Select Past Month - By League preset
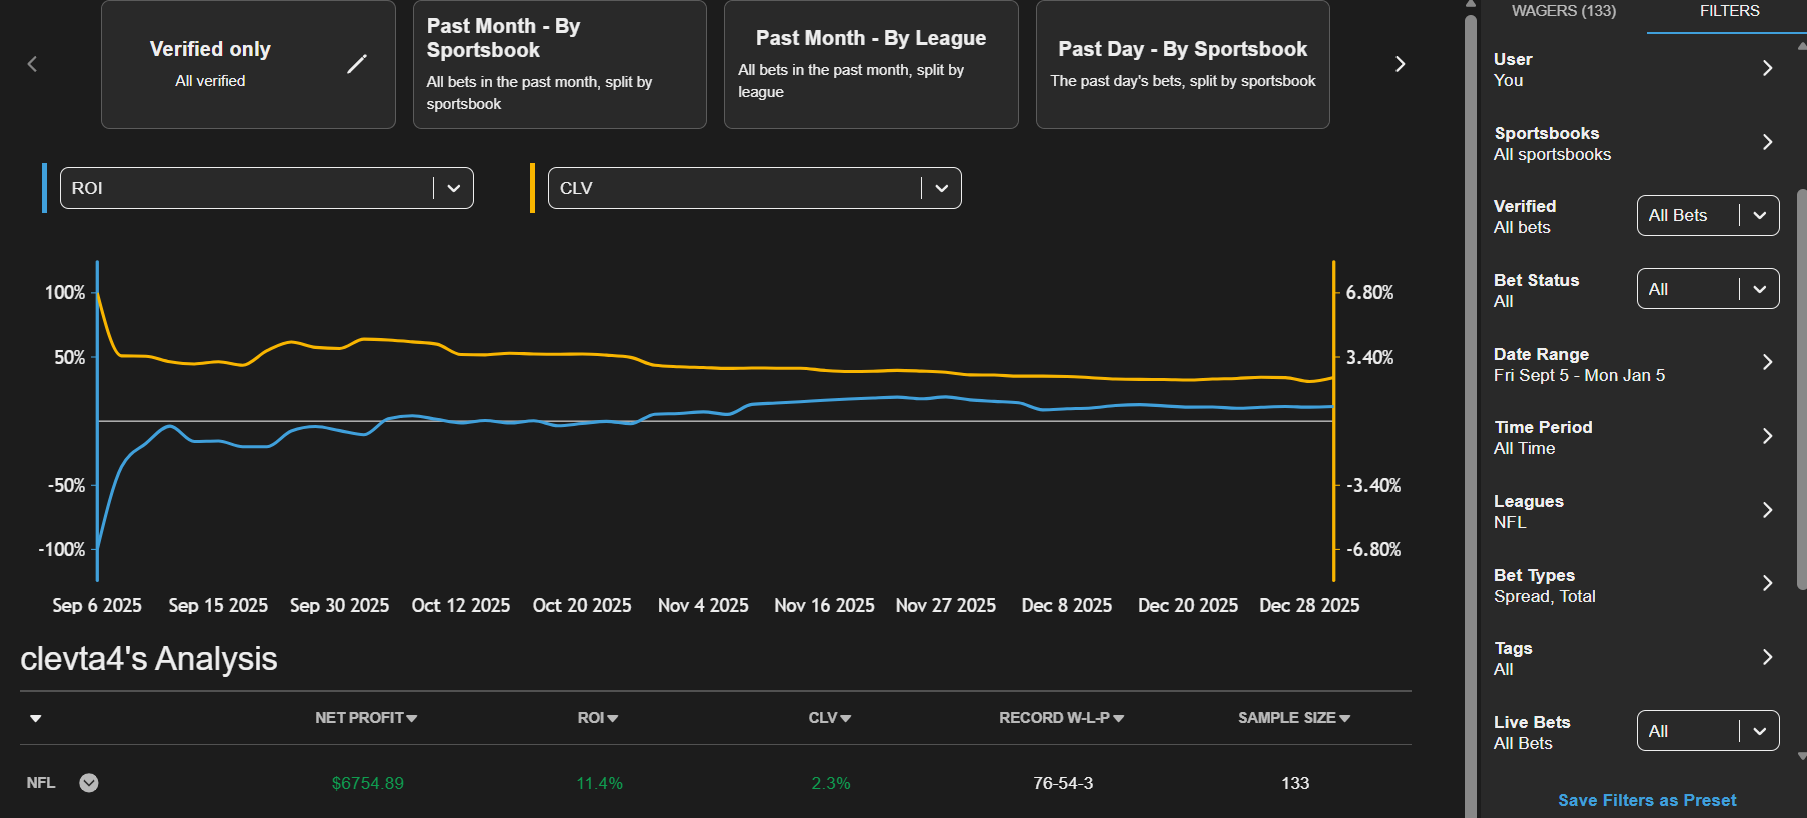Image resolution: width=1807 pixels, height=818 pixels. pos(870,64)
